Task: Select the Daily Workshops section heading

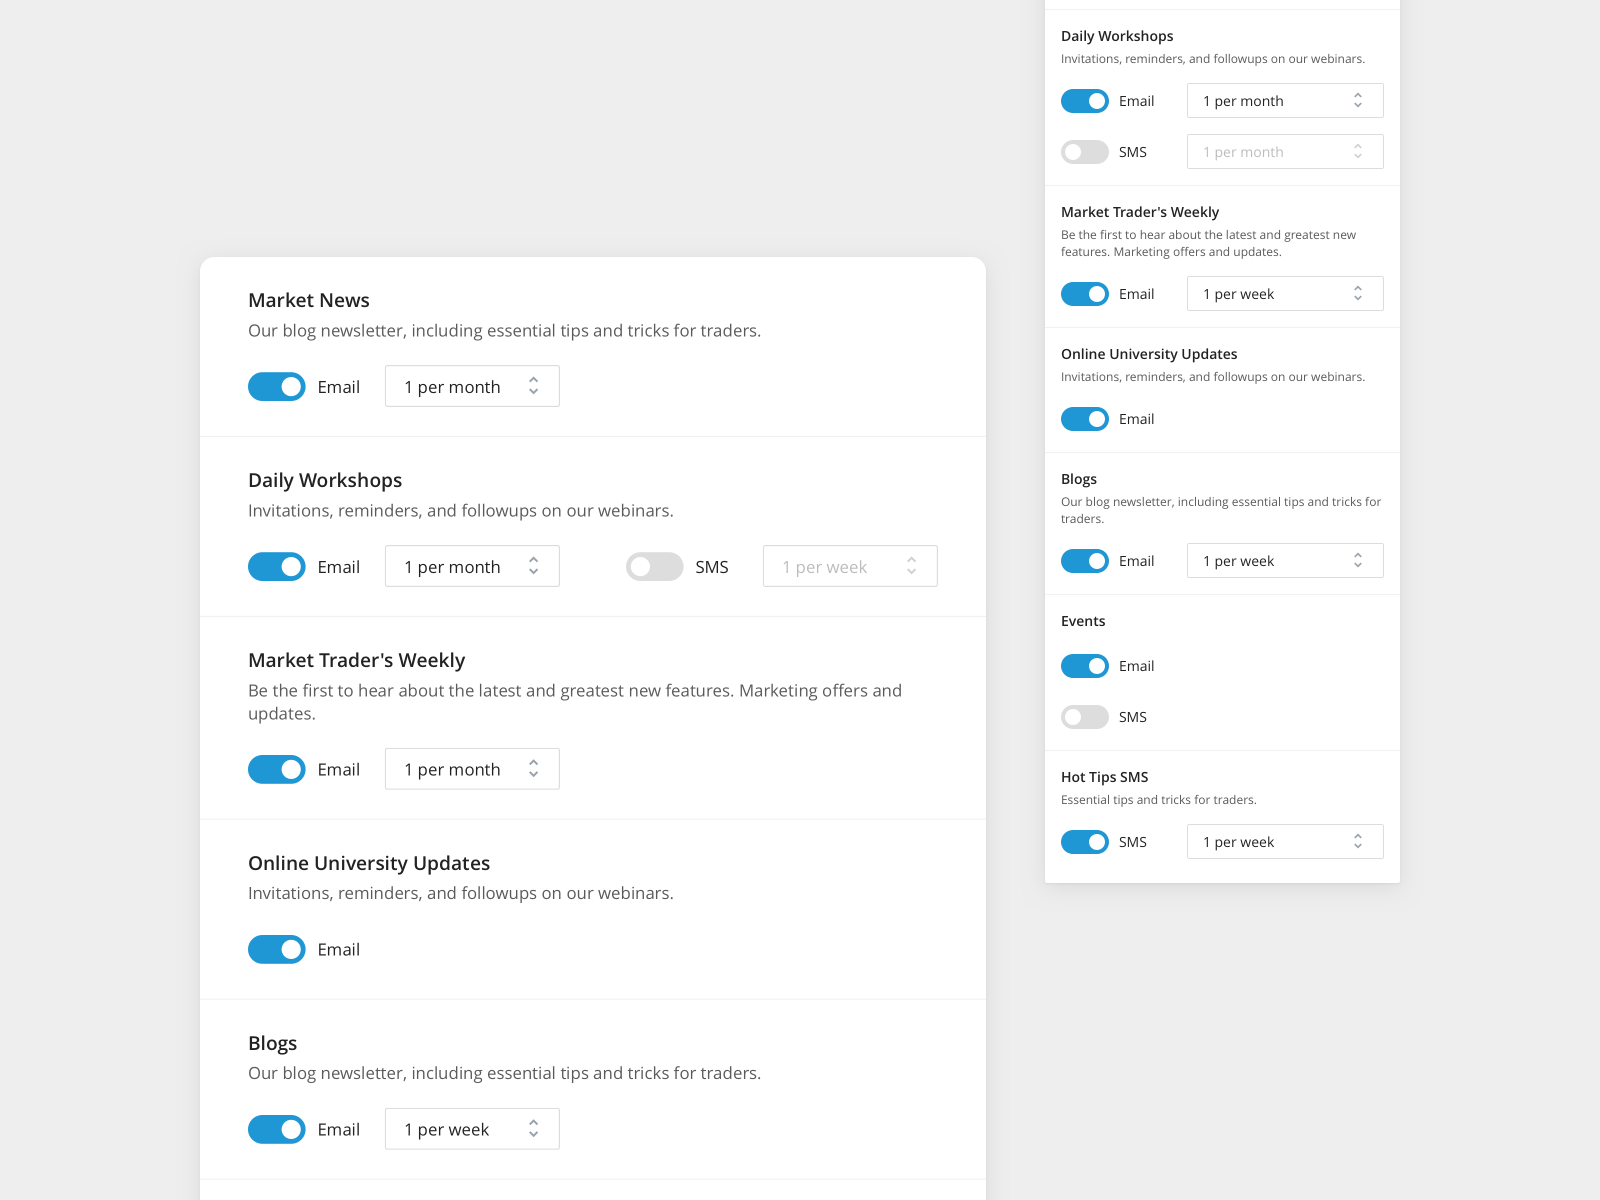Action: coord(325,480)
